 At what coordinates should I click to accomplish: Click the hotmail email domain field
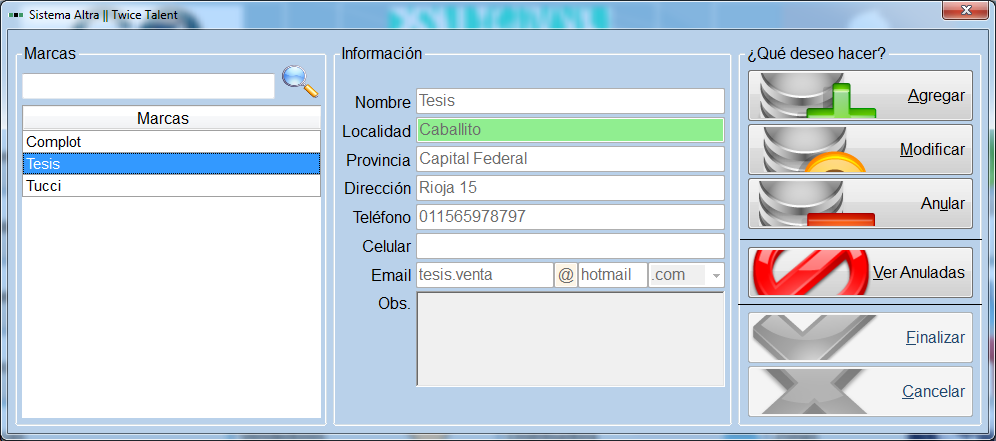pos(612,275)
